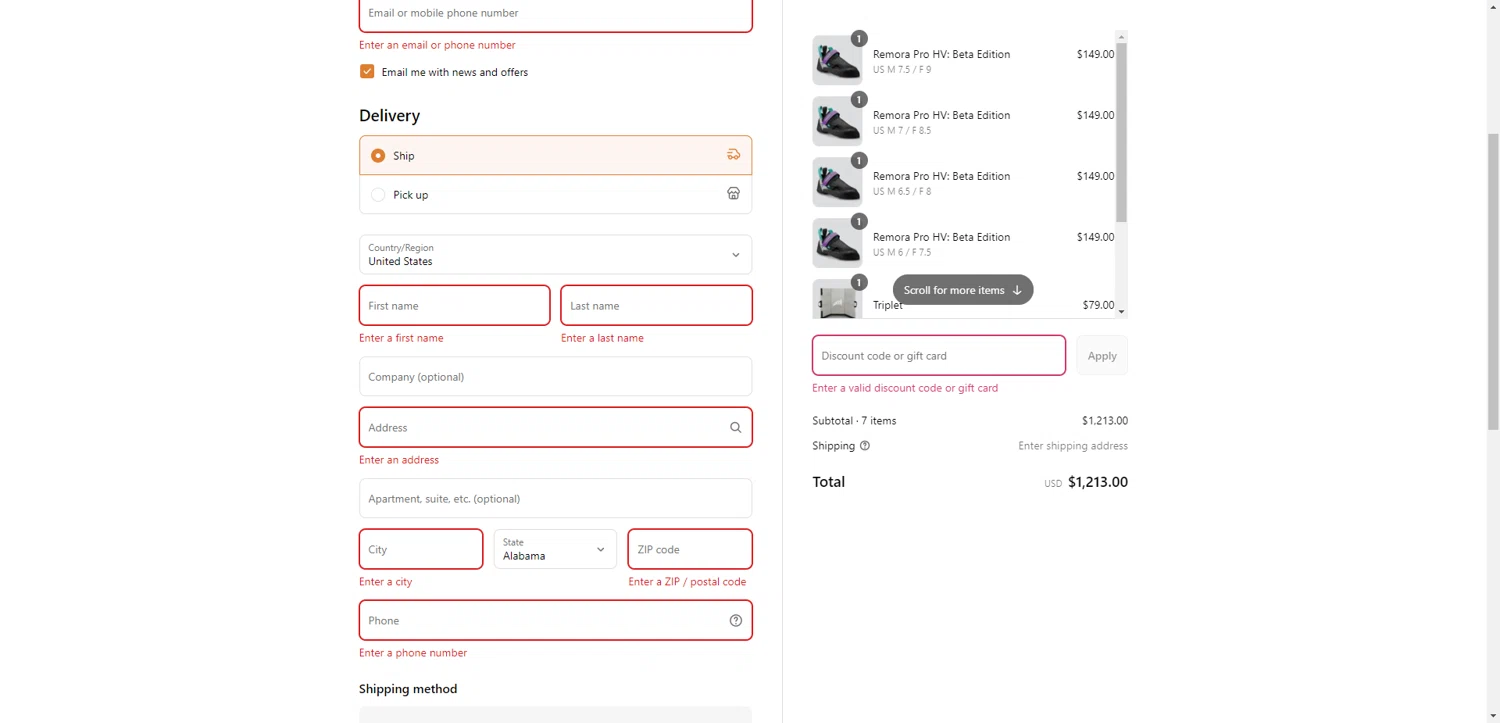
Task: Click the scroll up arrow in item list
Action: click(x=1121, y=36)
